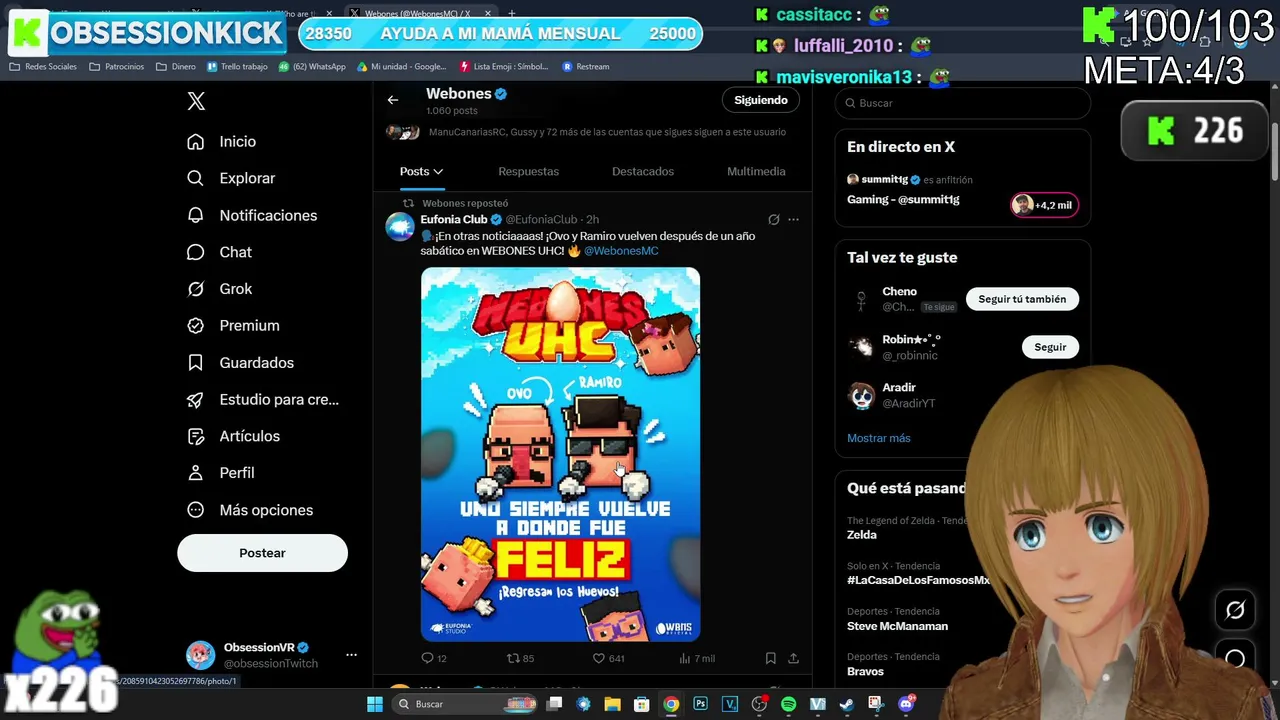The width and height of the screenshot is (1280, 720).
Task: Close the Webones browser tab
Action: [x=488, y=14]
